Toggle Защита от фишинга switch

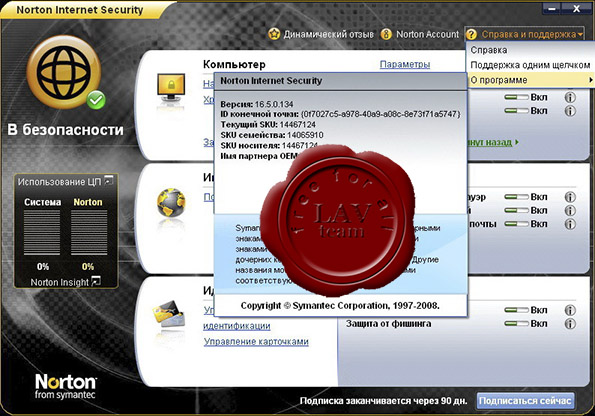click(x=516, y=324)
